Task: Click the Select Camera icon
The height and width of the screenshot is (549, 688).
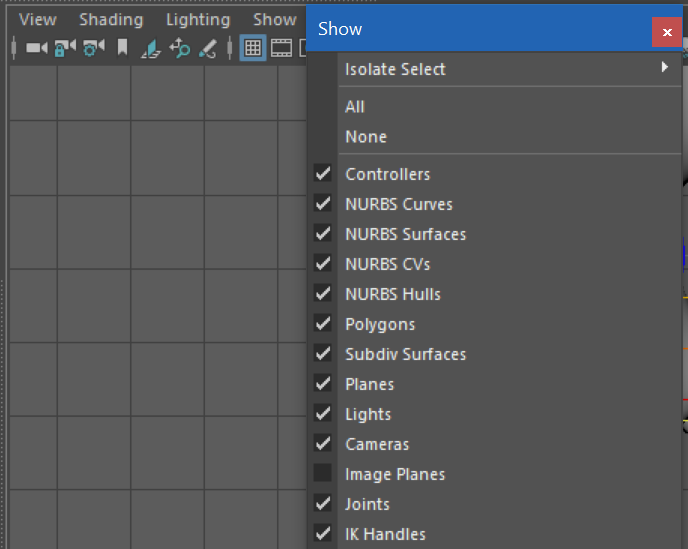Action: pyautogui.click(x=36, y=48)
